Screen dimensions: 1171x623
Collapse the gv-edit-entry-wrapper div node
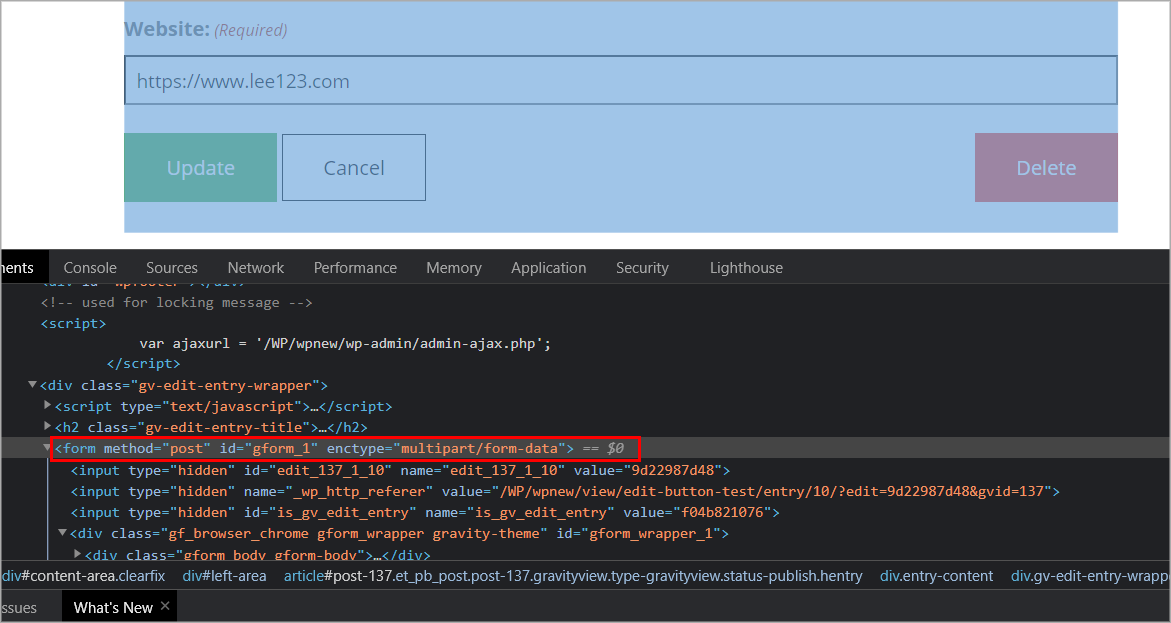32,385
